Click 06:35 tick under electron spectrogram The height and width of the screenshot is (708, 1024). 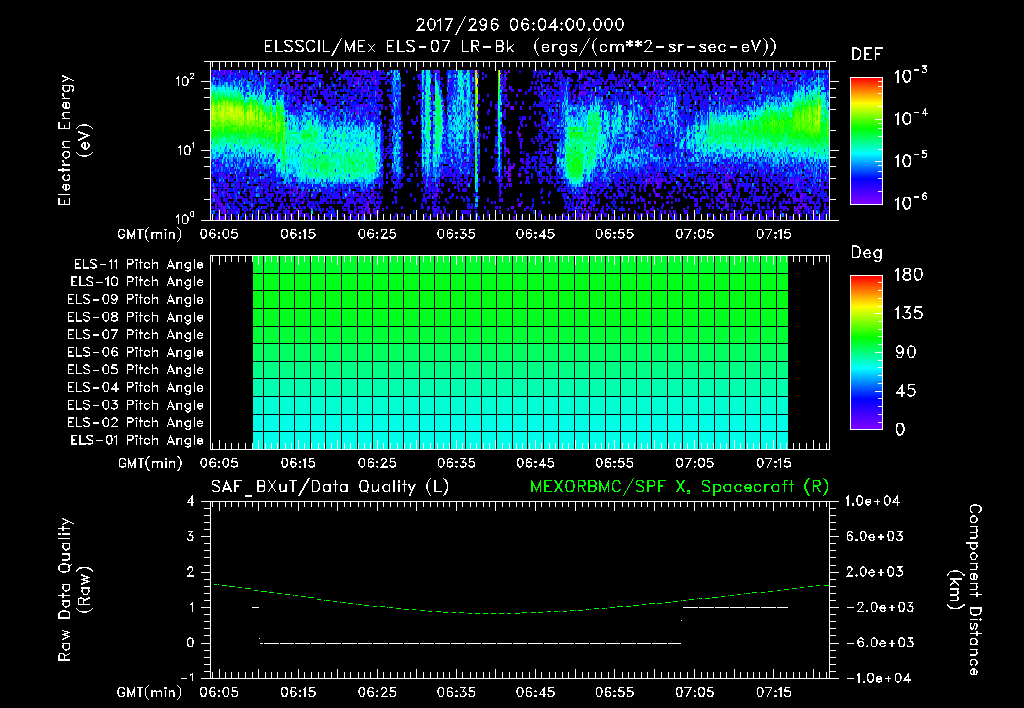click(x=456, y=234)
